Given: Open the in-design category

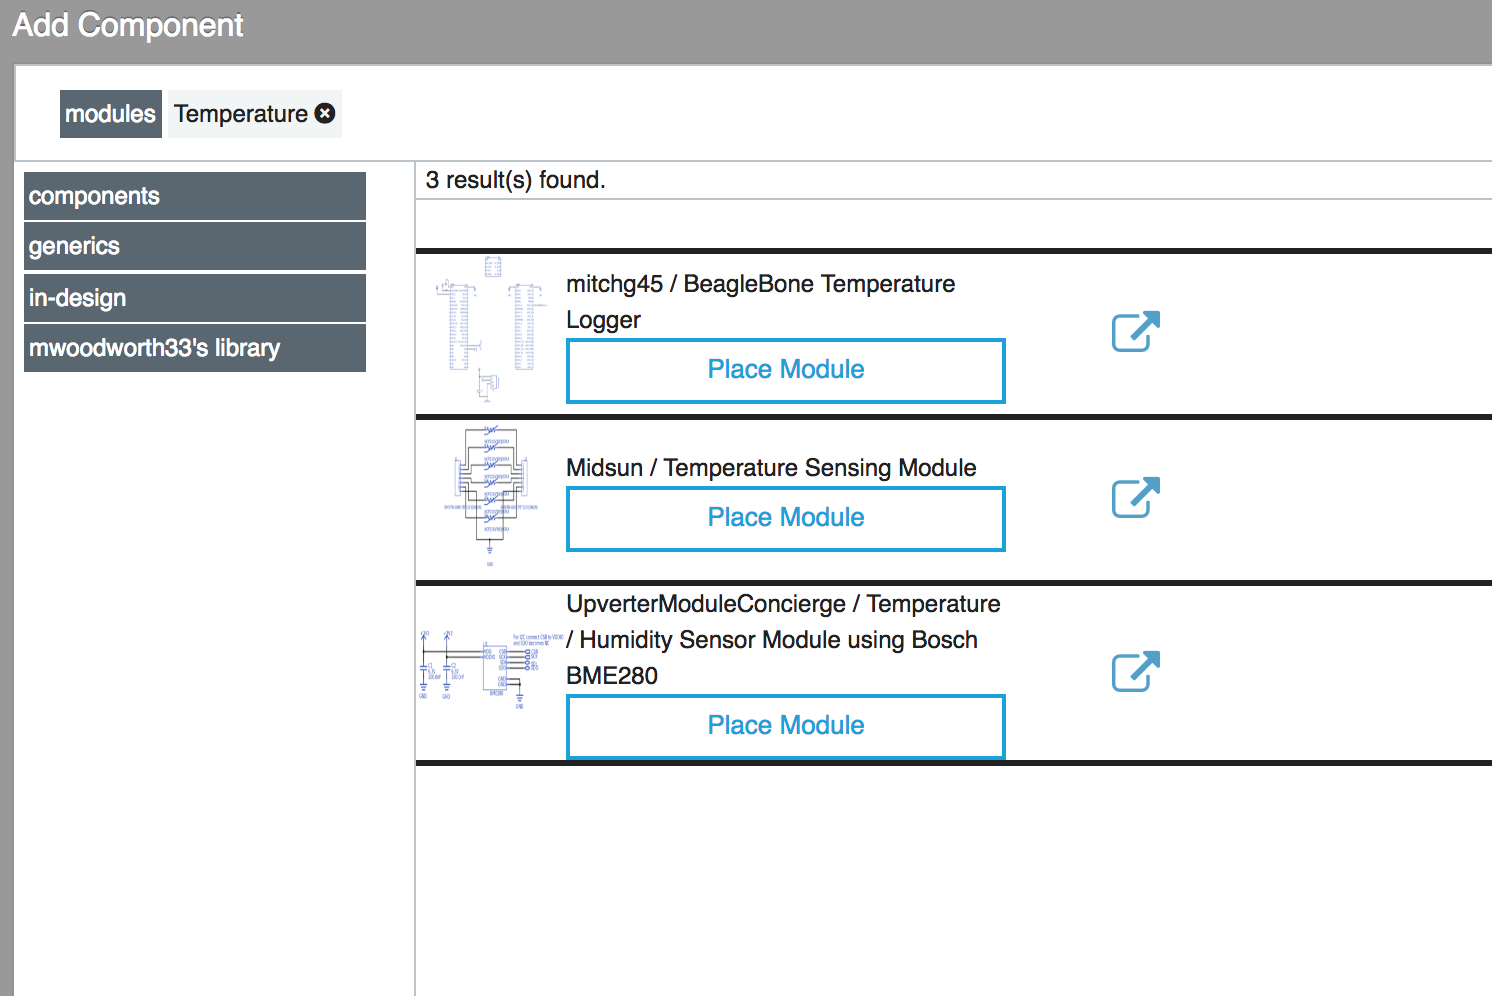Looking at the screenshot, I should (195, 298).
